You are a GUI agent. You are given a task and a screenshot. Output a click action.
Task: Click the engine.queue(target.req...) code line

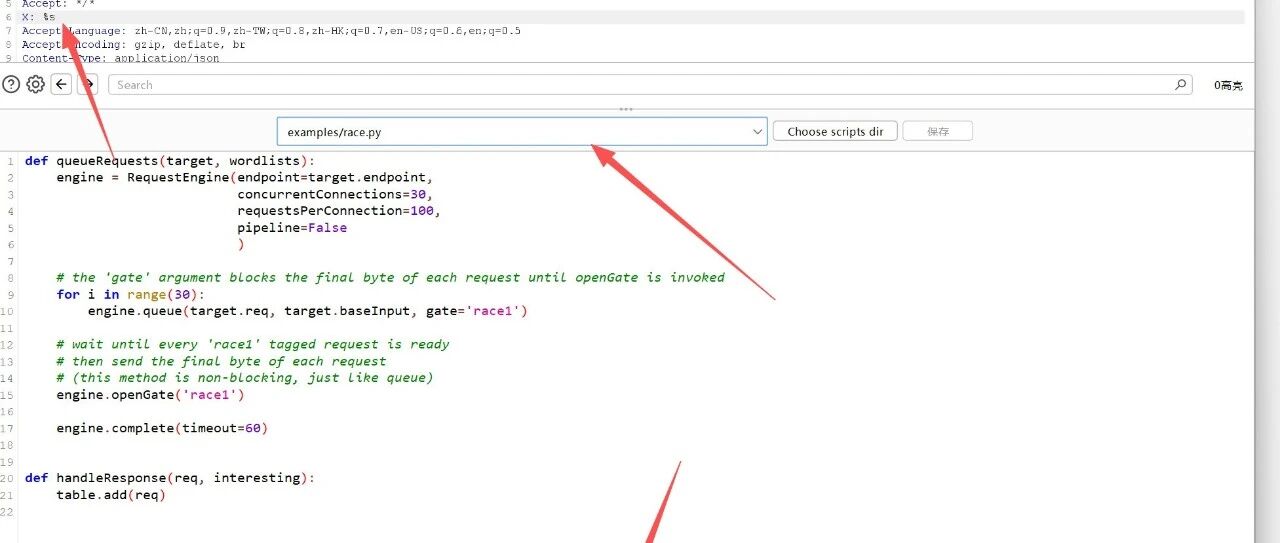pos(308,311)
